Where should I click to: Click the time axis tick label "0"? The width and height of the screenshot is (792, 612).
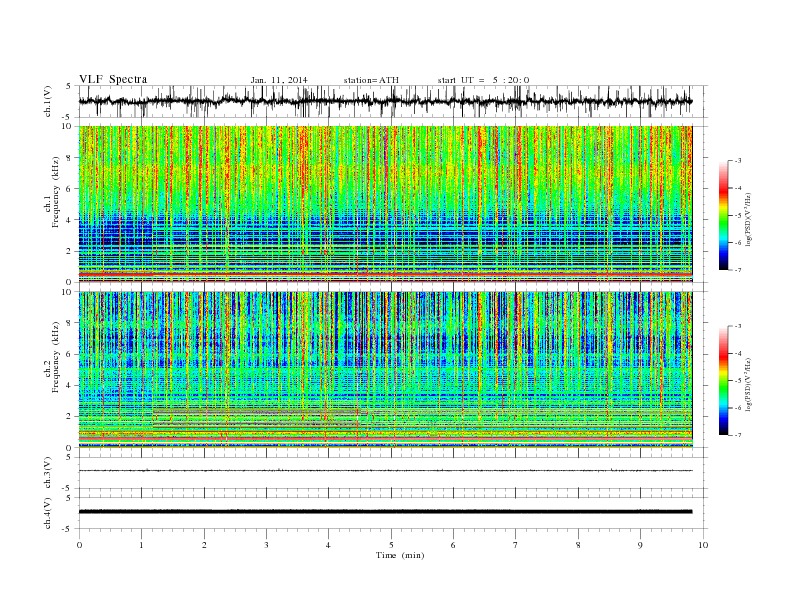click(79, 545)
